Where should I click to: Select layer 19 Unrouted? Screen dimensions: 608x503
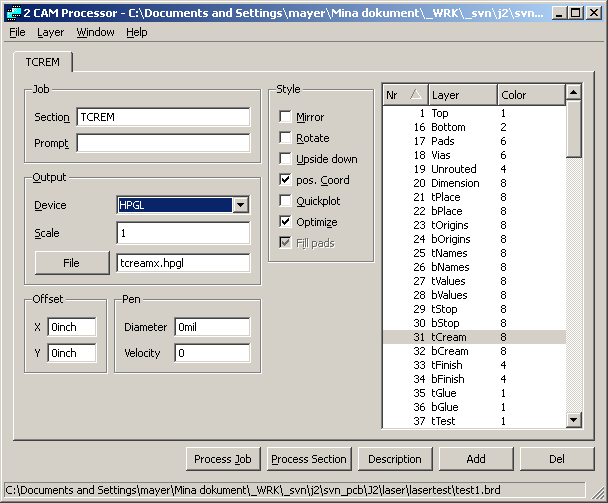475,169
